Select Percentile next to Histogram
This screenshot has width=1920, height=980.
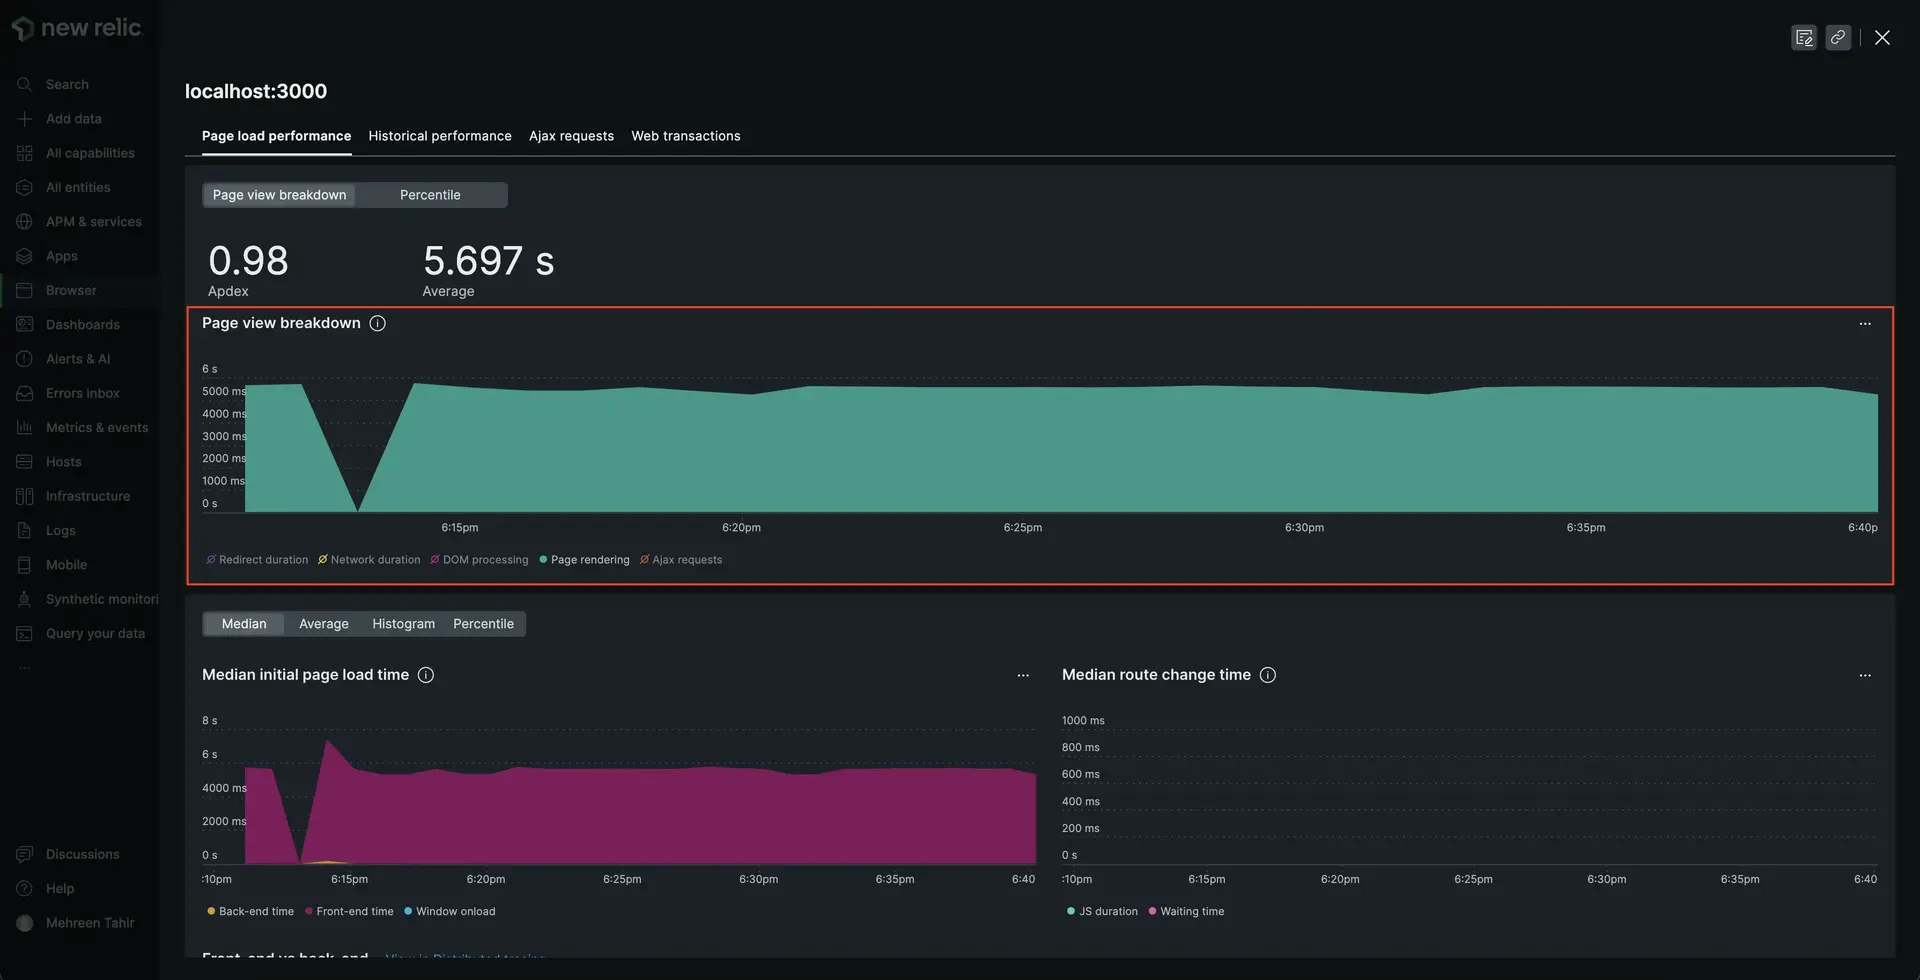tap(484, 624)
